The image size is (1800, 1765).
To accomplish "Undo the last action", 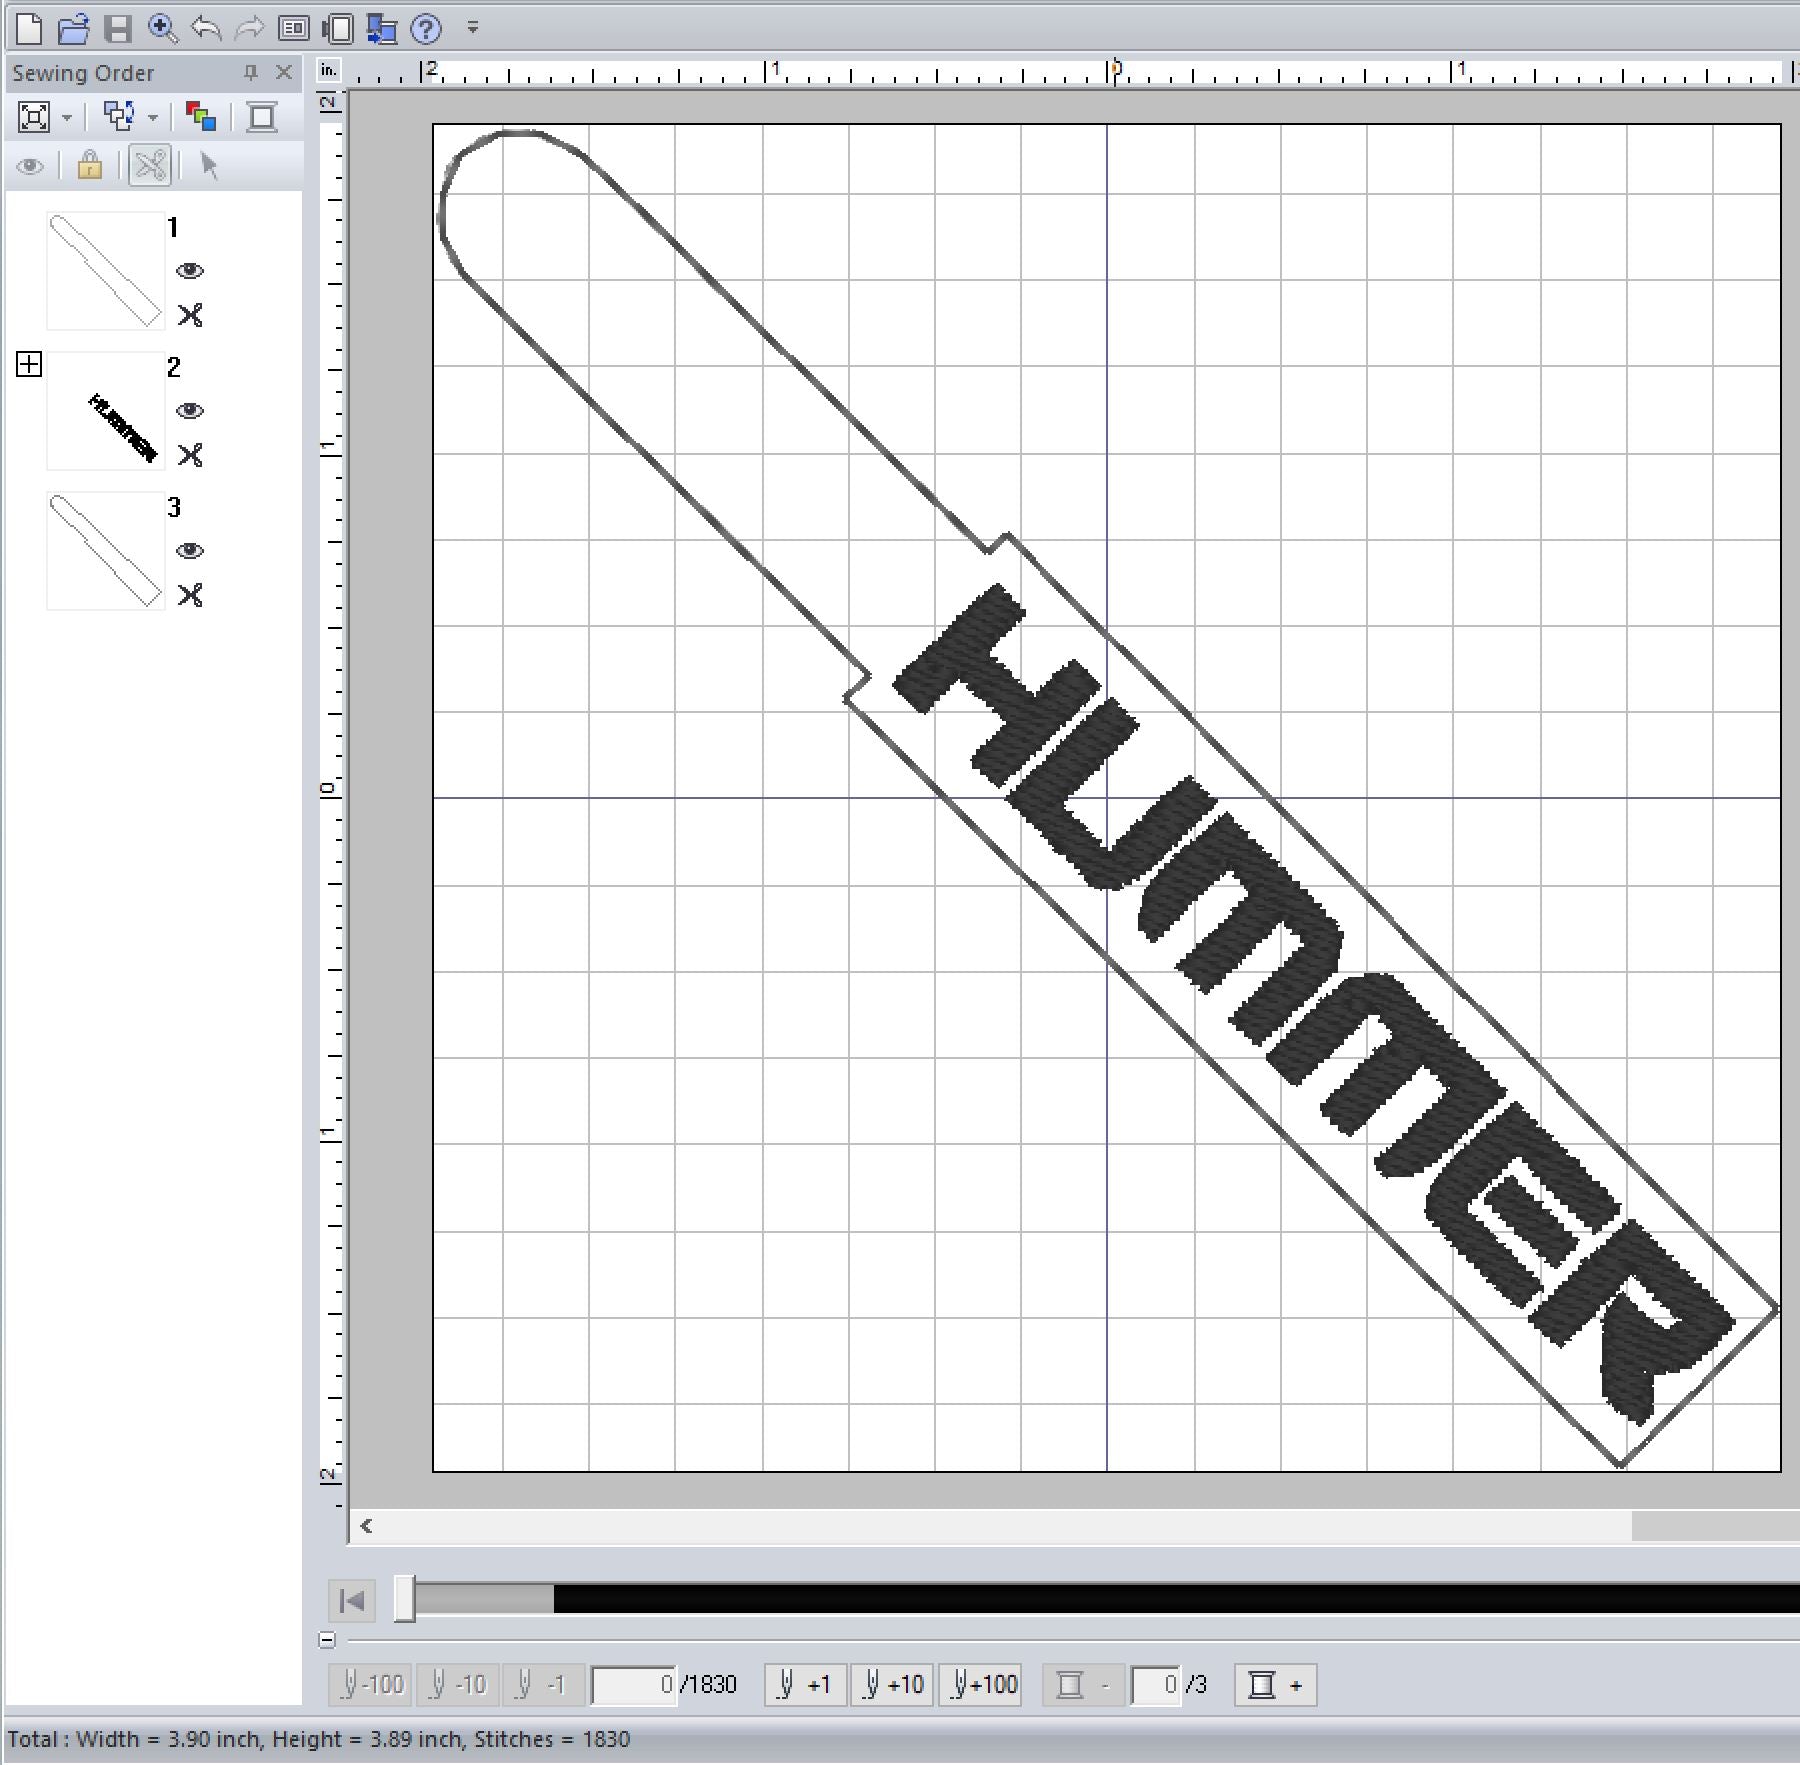I will click(x=205, y=29).
